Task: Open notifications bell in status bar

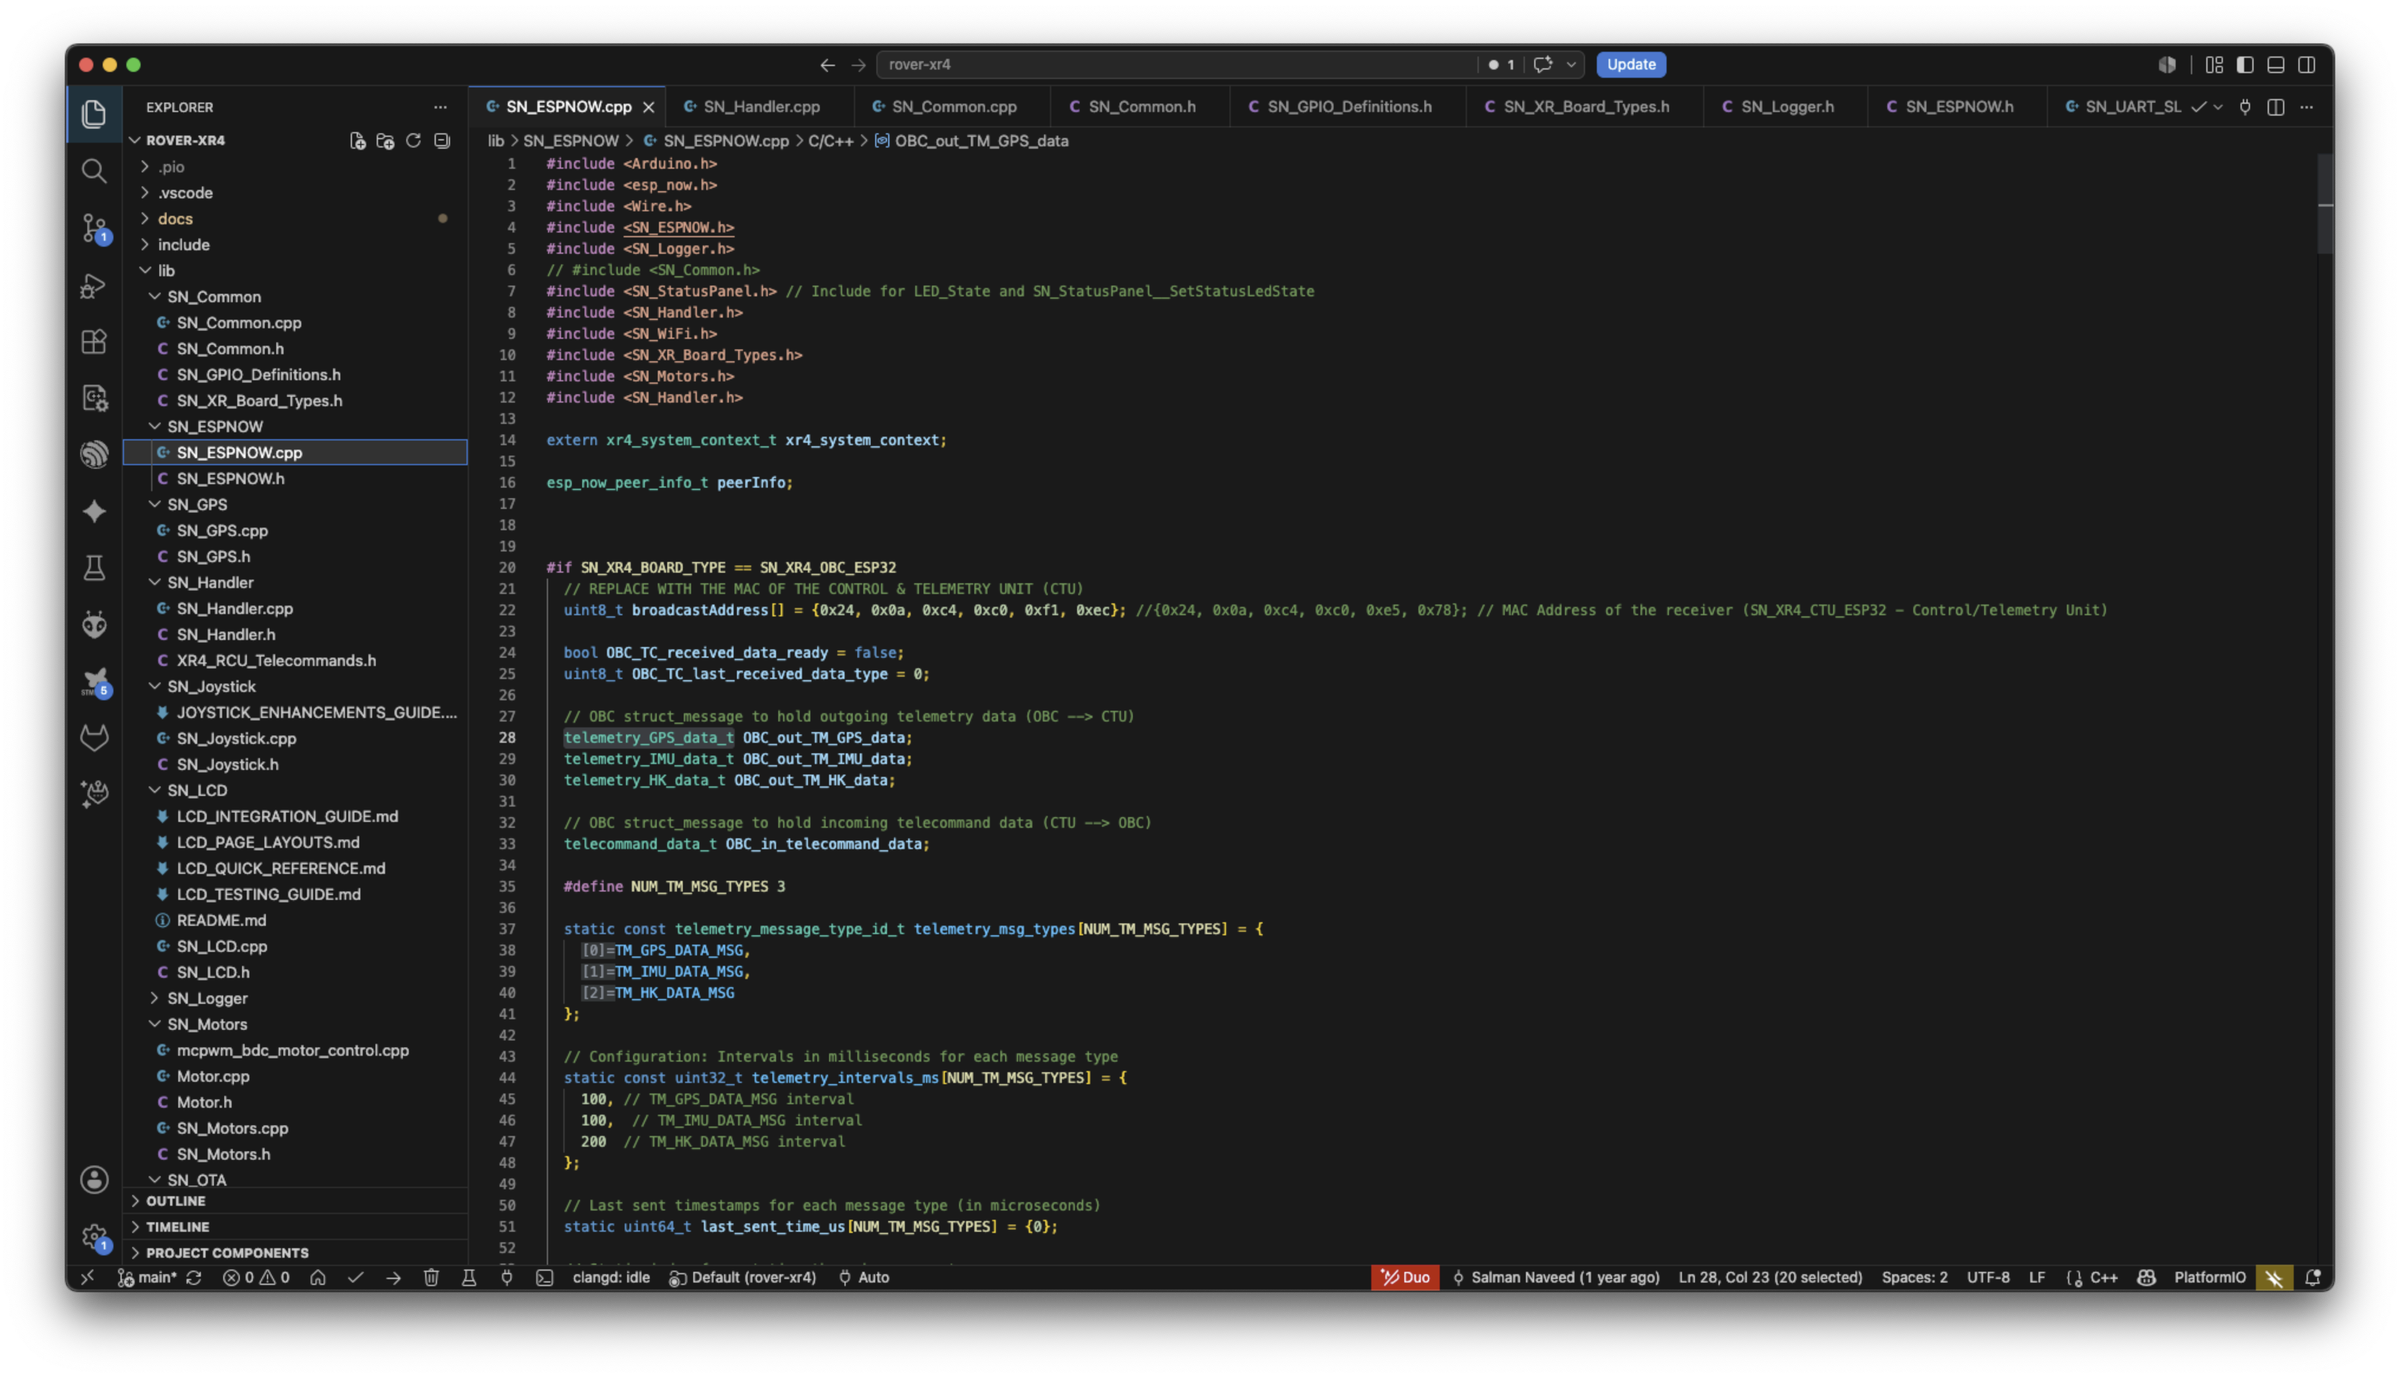Action: pos(2313,1277)
